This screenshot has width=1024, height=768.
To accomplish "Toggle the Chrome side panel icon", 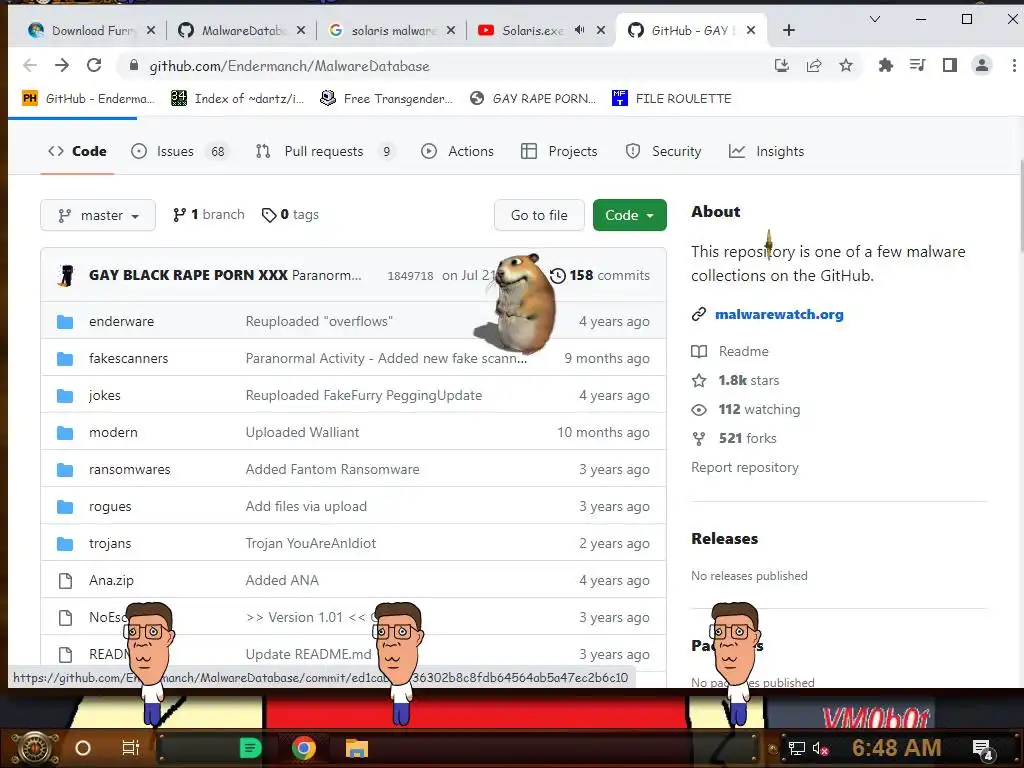I will coord(950,65).
